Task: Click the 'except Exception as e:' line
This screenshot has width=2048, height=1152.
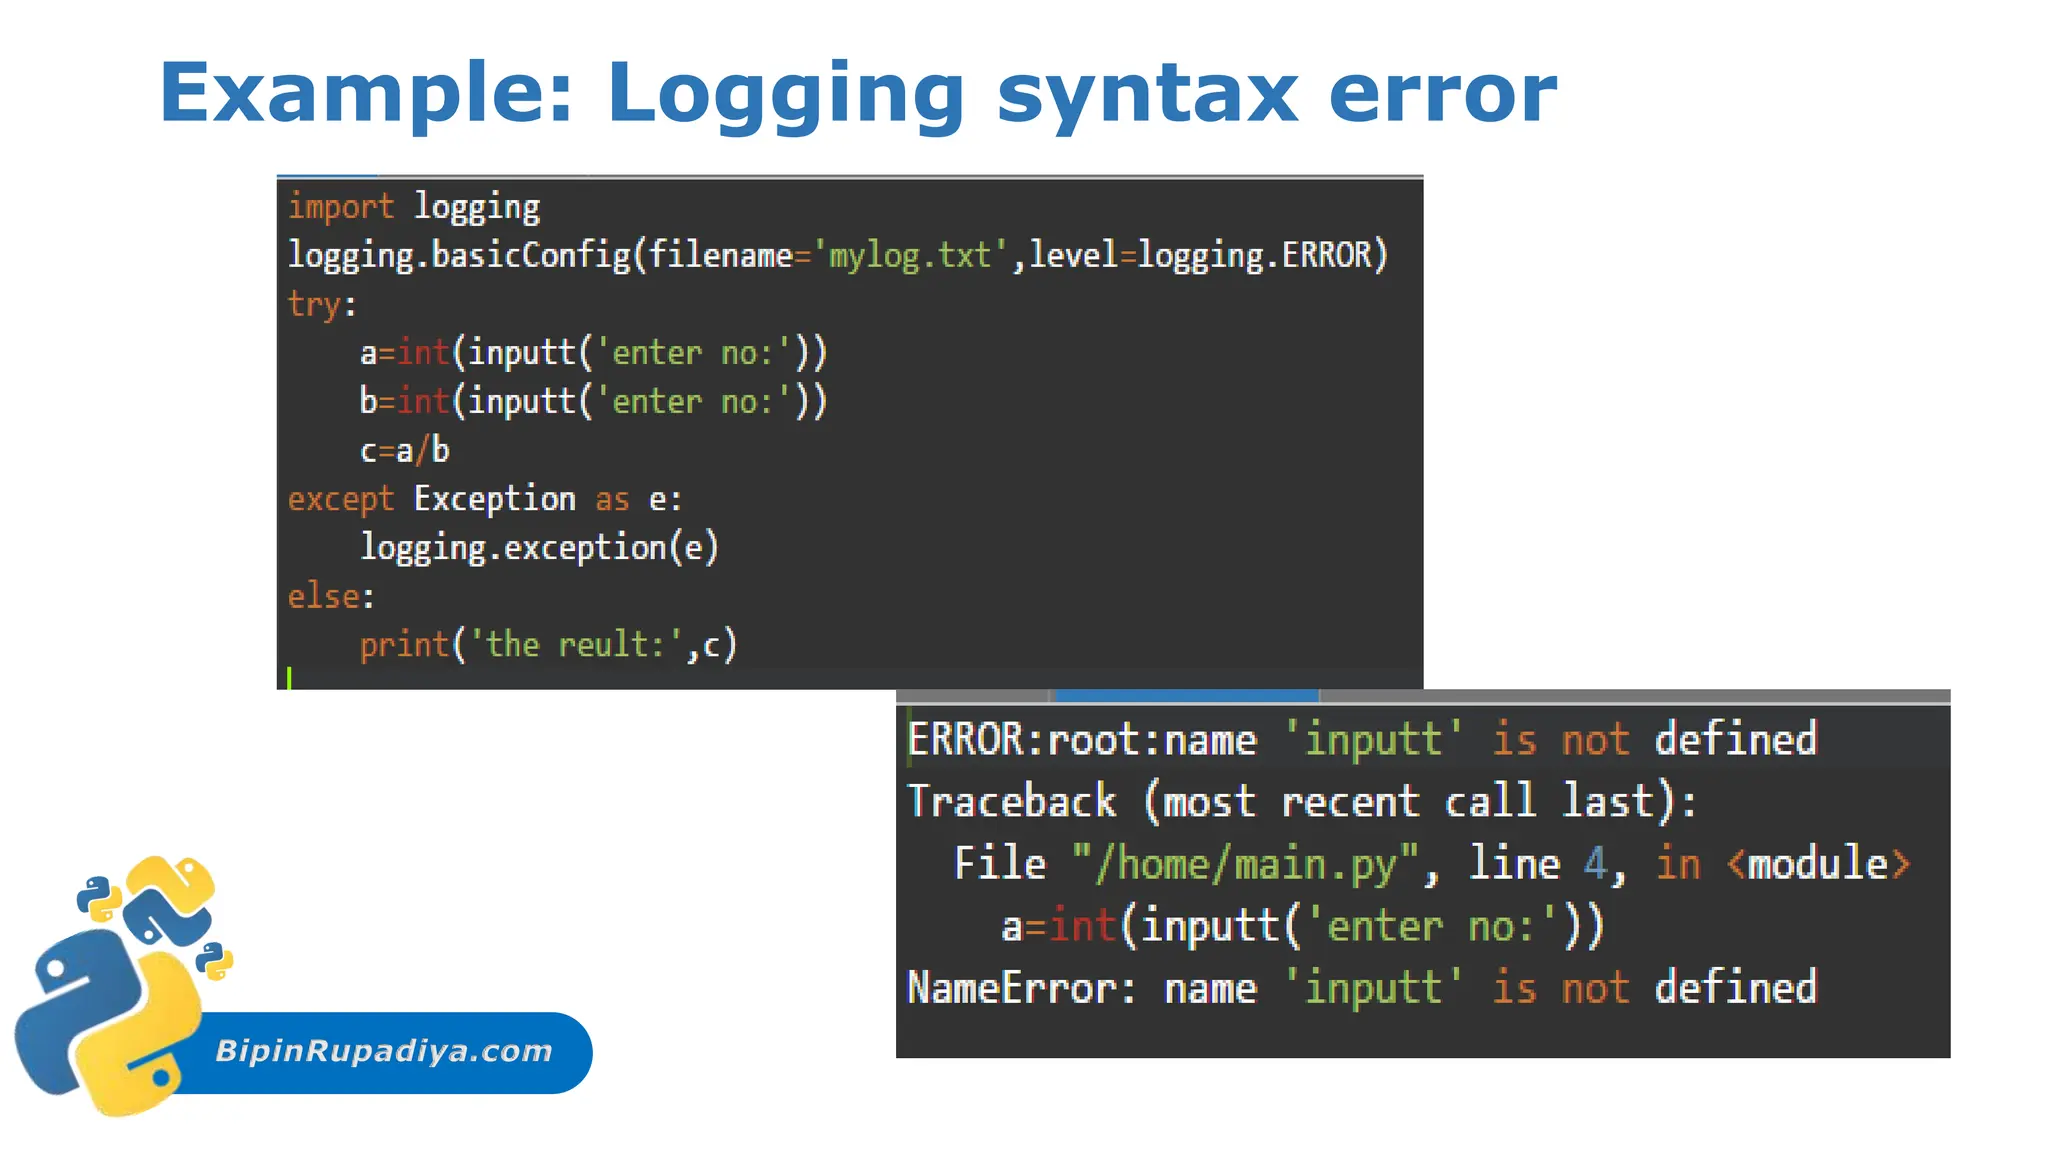Action: point(485,499)
